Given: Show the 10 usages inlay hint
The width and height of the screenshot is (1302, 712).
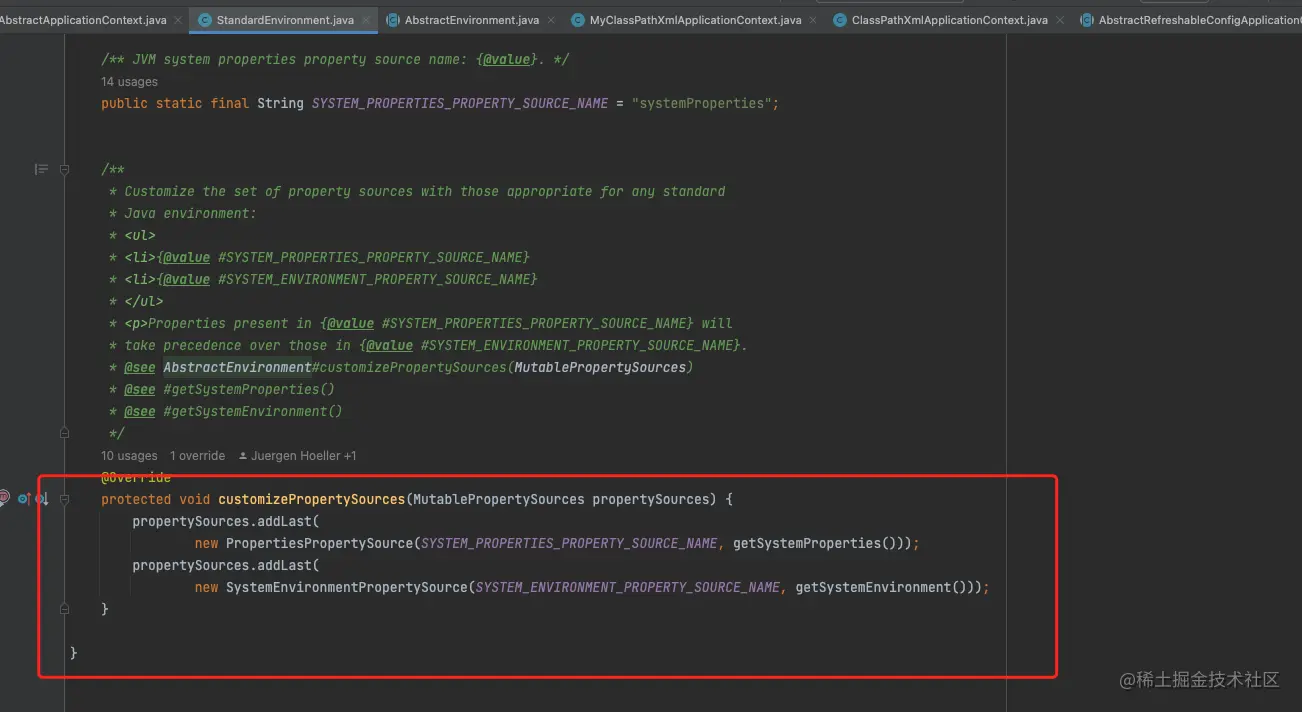Looking at the screenshot, I should pos(129,456).
